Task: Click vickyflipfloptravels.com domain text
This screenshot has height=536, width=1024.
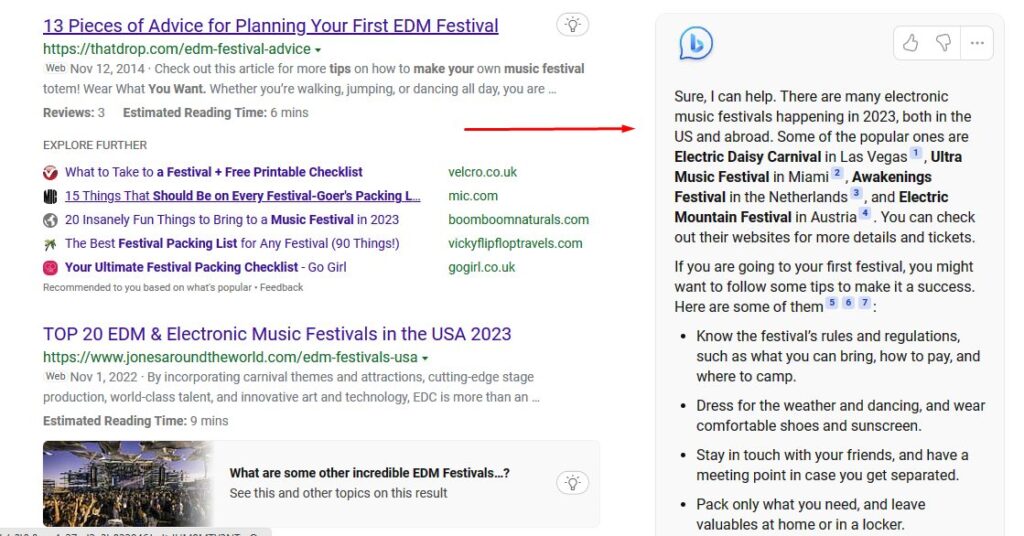Action: click(515, 244)
